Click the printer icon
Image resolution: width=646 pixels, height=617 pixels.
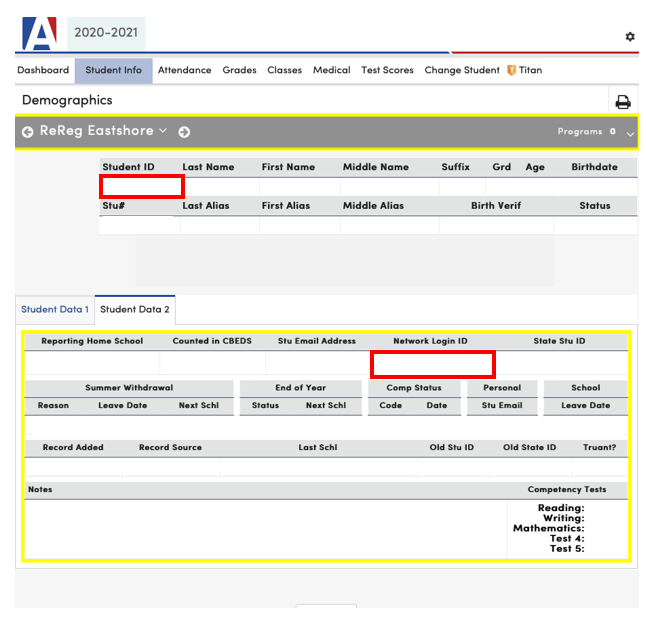click(622, 102)
